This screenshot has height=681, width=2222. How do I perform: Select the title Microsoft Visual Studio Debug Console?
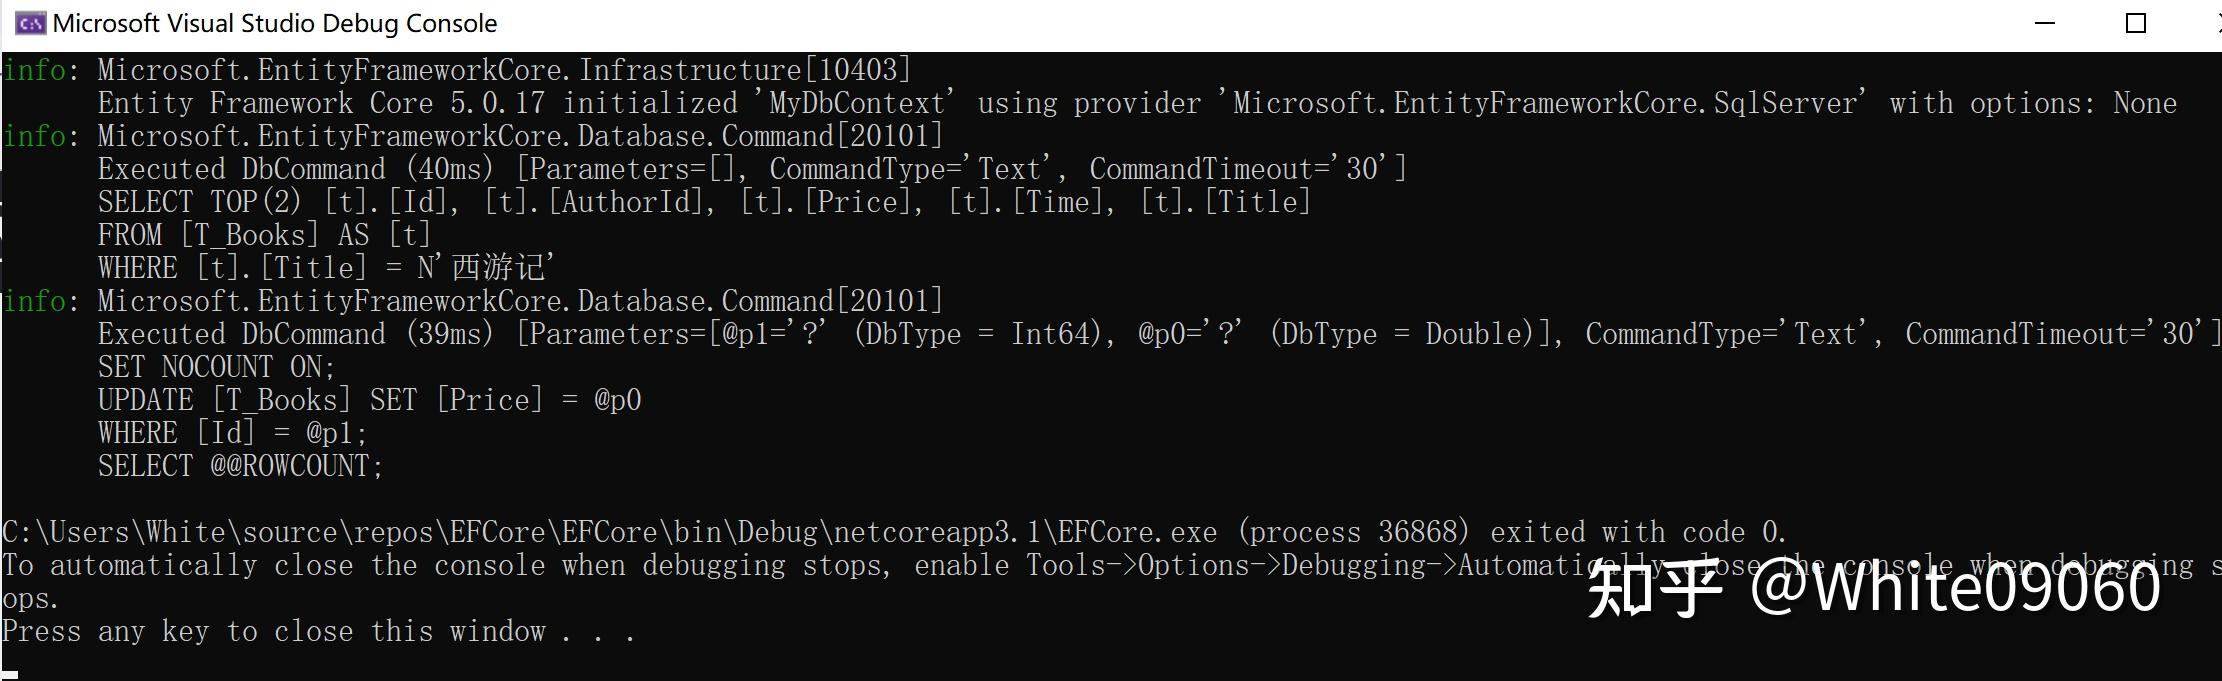(277, 22)
